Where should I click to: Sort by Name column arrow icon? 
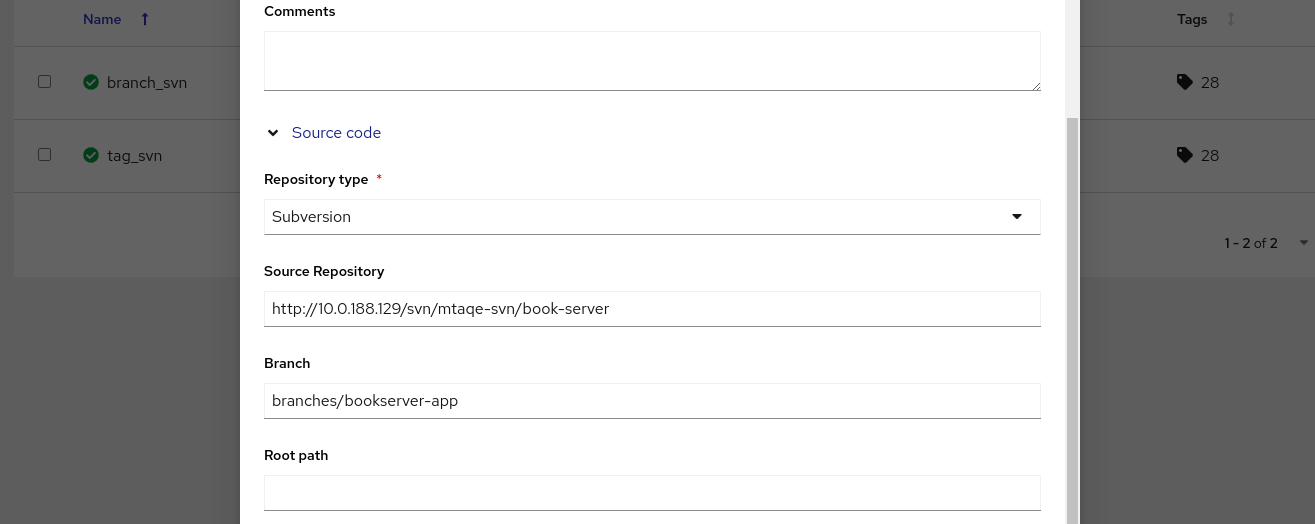tap(145, 19)
